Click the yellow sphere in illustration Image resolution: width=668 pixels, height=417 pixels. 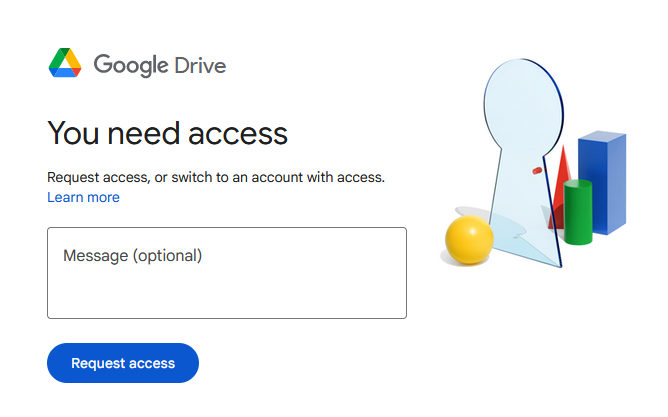469,239
